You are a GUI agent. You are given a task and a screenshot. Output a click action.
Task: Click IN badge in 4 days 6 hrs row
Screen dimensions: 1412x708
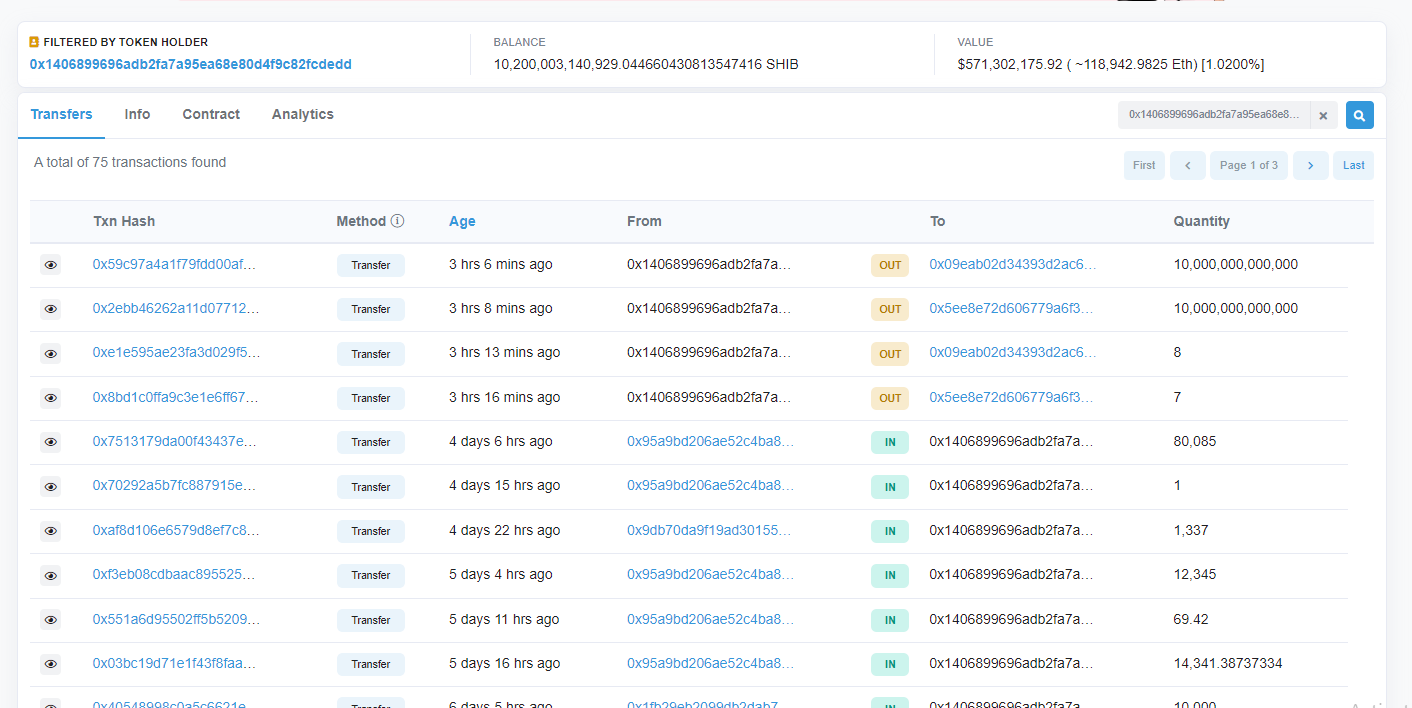pyautogui.click(x=890, y=442)
